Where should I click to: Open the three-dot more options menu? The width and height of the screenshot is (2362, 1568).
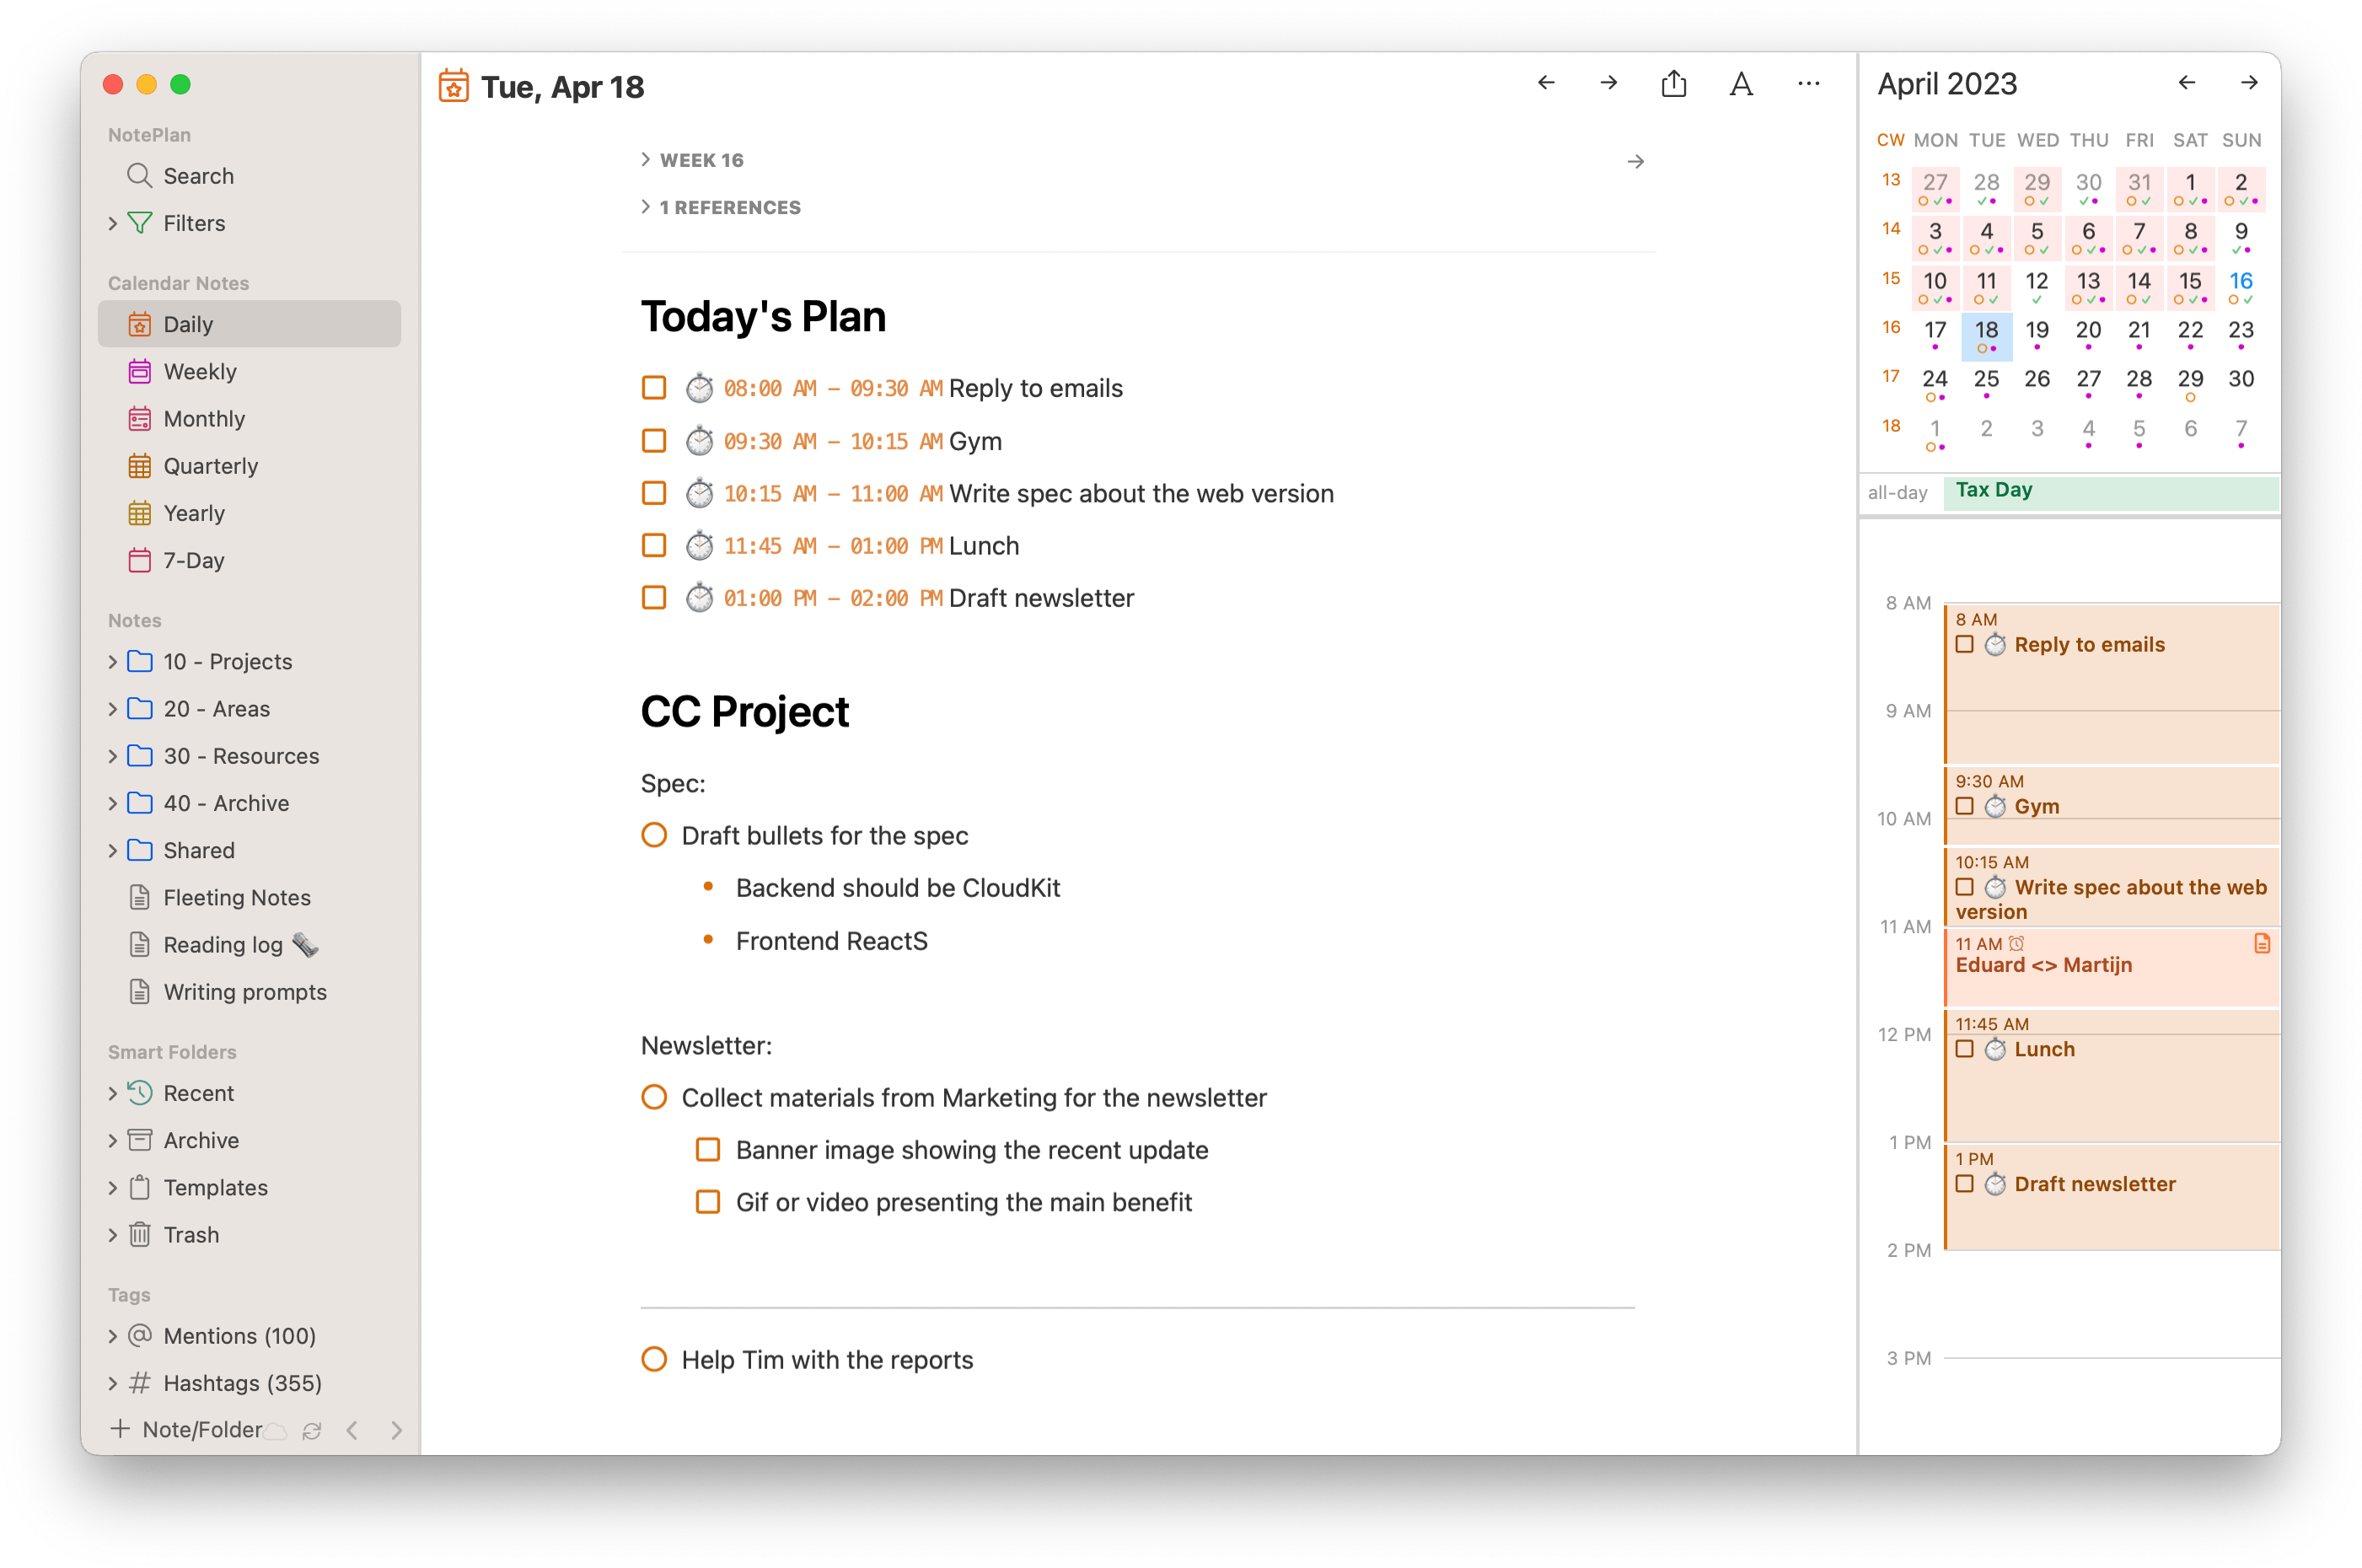pyautogui.click(x=1808, y=84)
